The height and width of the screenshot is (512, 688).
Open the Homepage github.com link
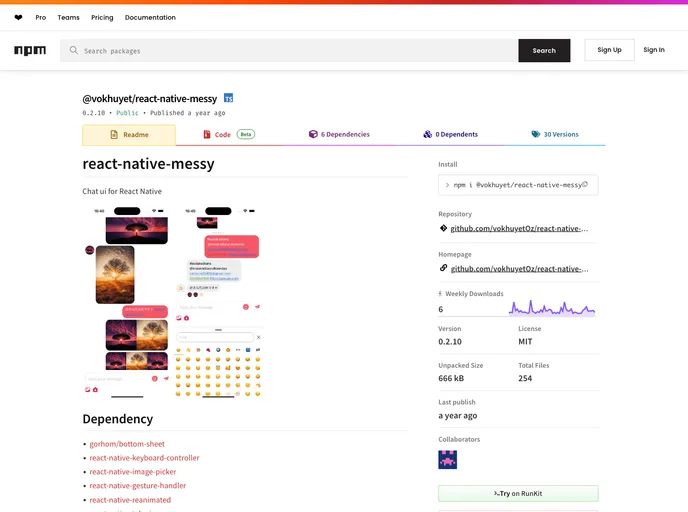pyautogui.click(x=519, y=269)
